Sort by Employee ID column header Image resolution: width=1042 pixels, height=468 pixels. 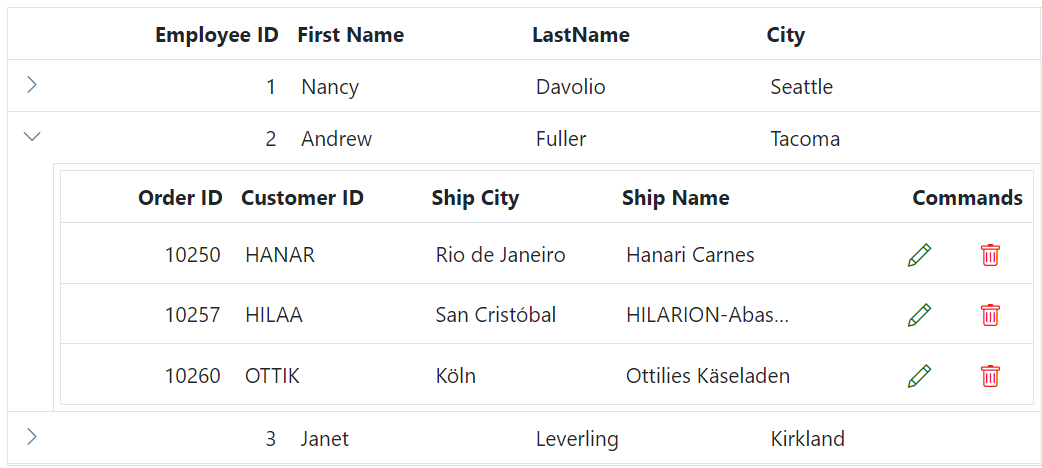pos(216,35)
